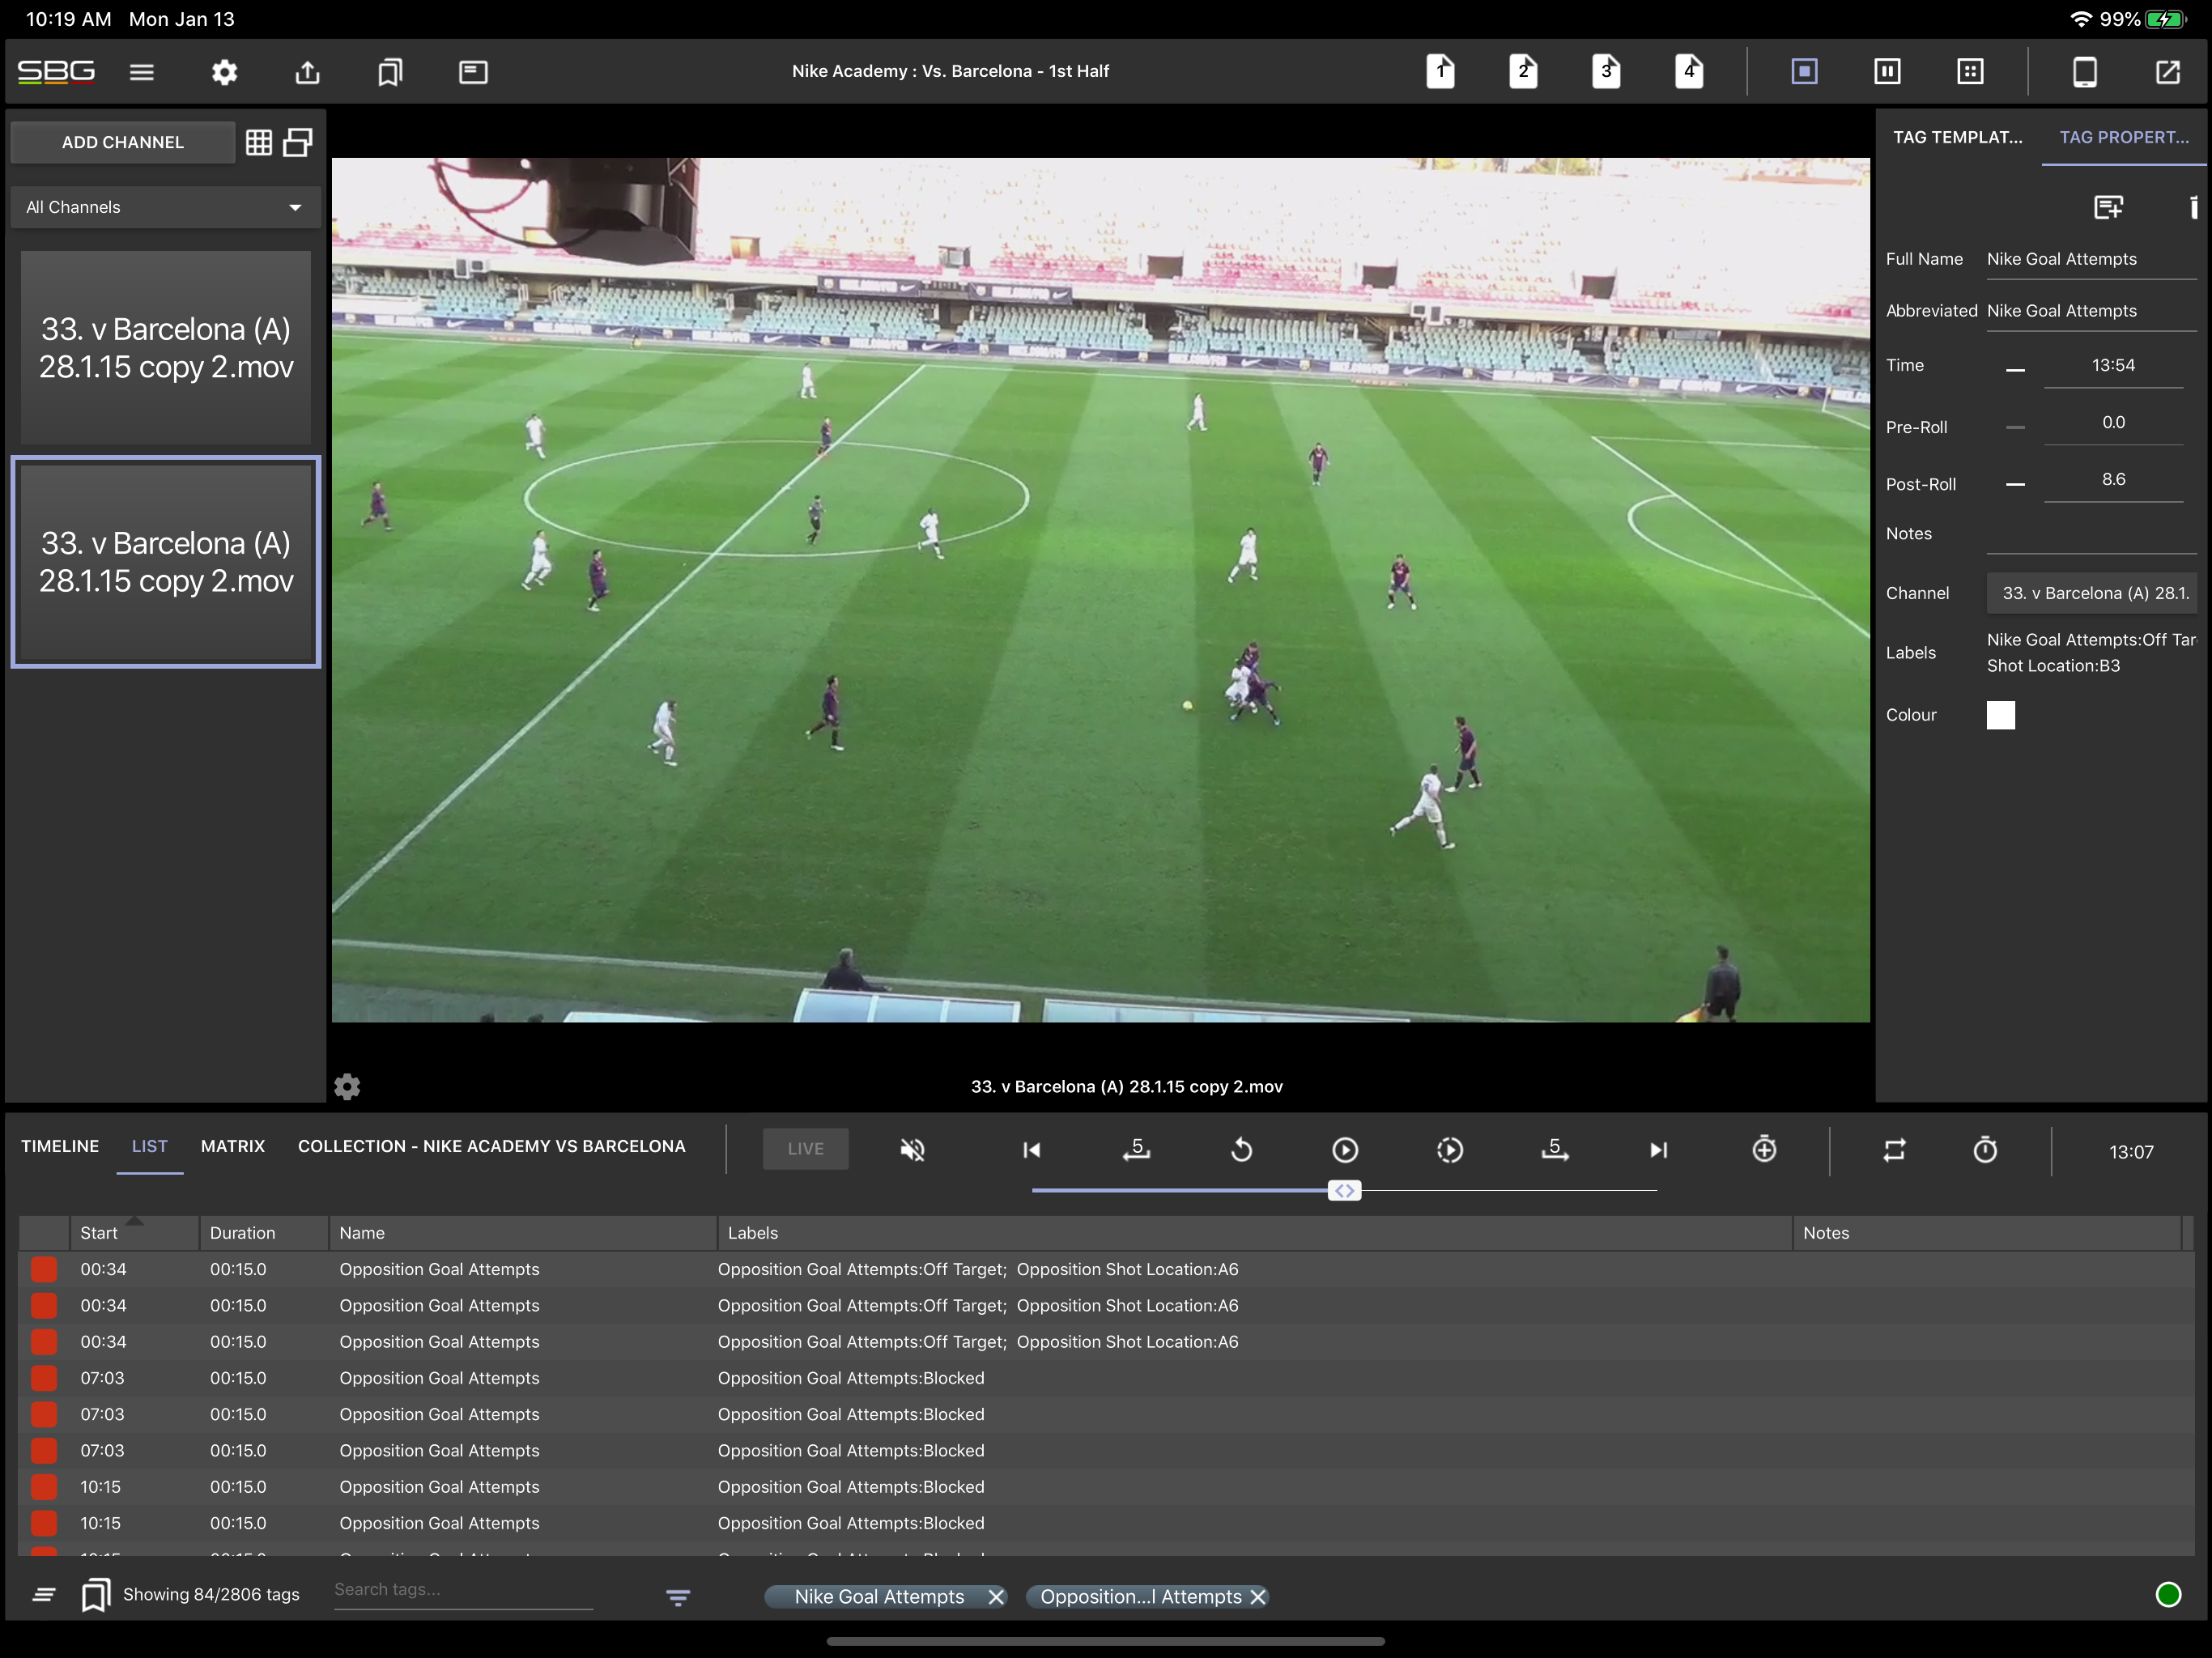Open video in external window
This screenshot has height=1658, width=2212.
click(2167, 71)
